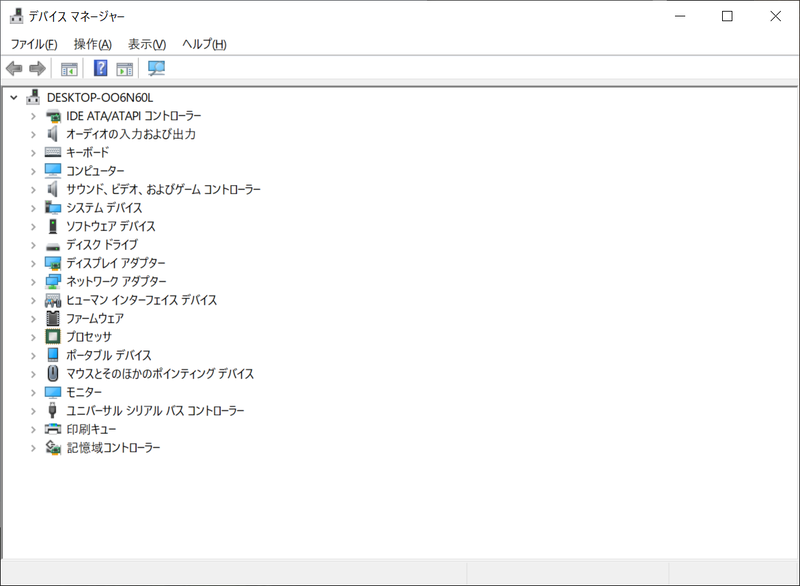800x586 pixels.
Task: Click the scan for hardware changes icon
Action: [156, 68]
